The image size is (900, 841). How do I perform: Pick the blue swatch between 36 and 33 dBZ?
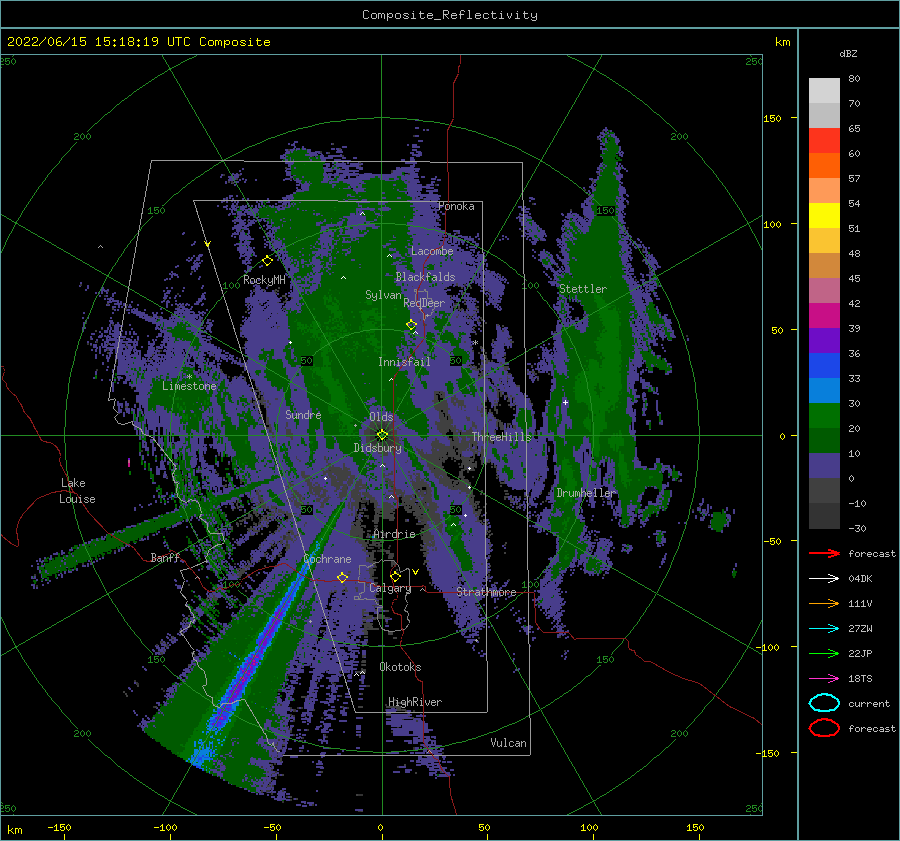pyautogui.click(x=824, y=366)
